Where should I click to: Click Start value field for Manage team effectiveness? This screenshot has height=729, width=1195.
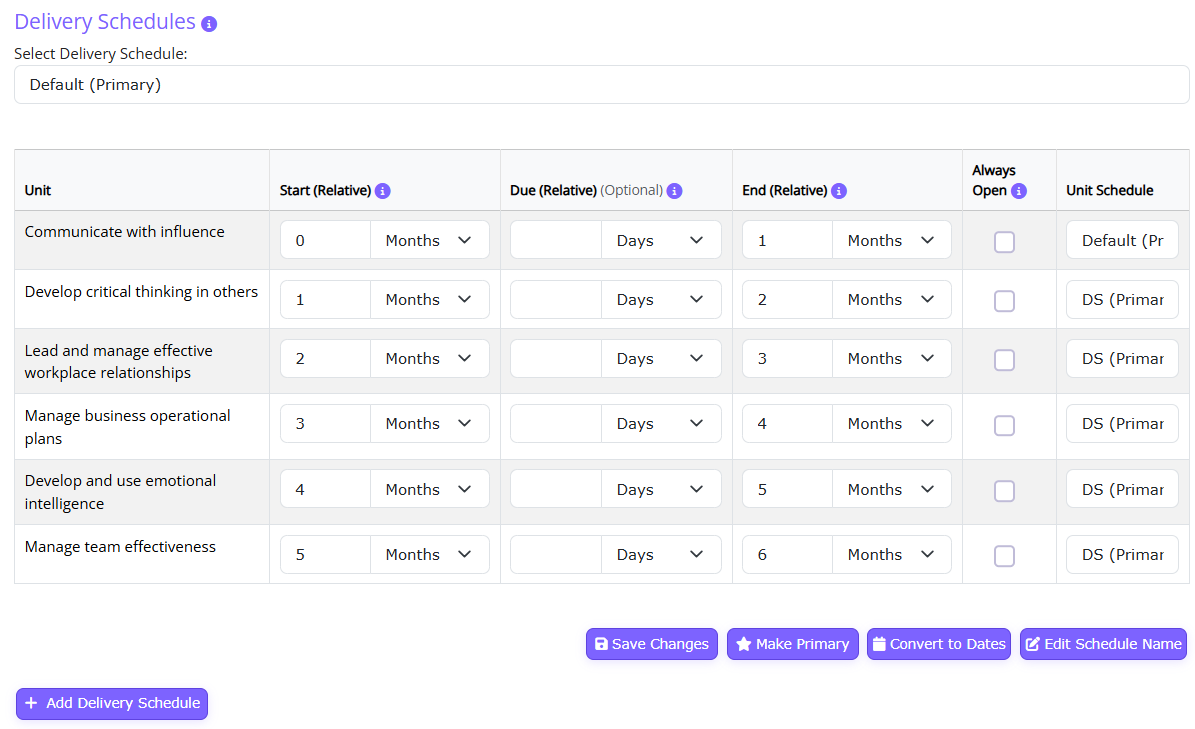coord(325,555)
